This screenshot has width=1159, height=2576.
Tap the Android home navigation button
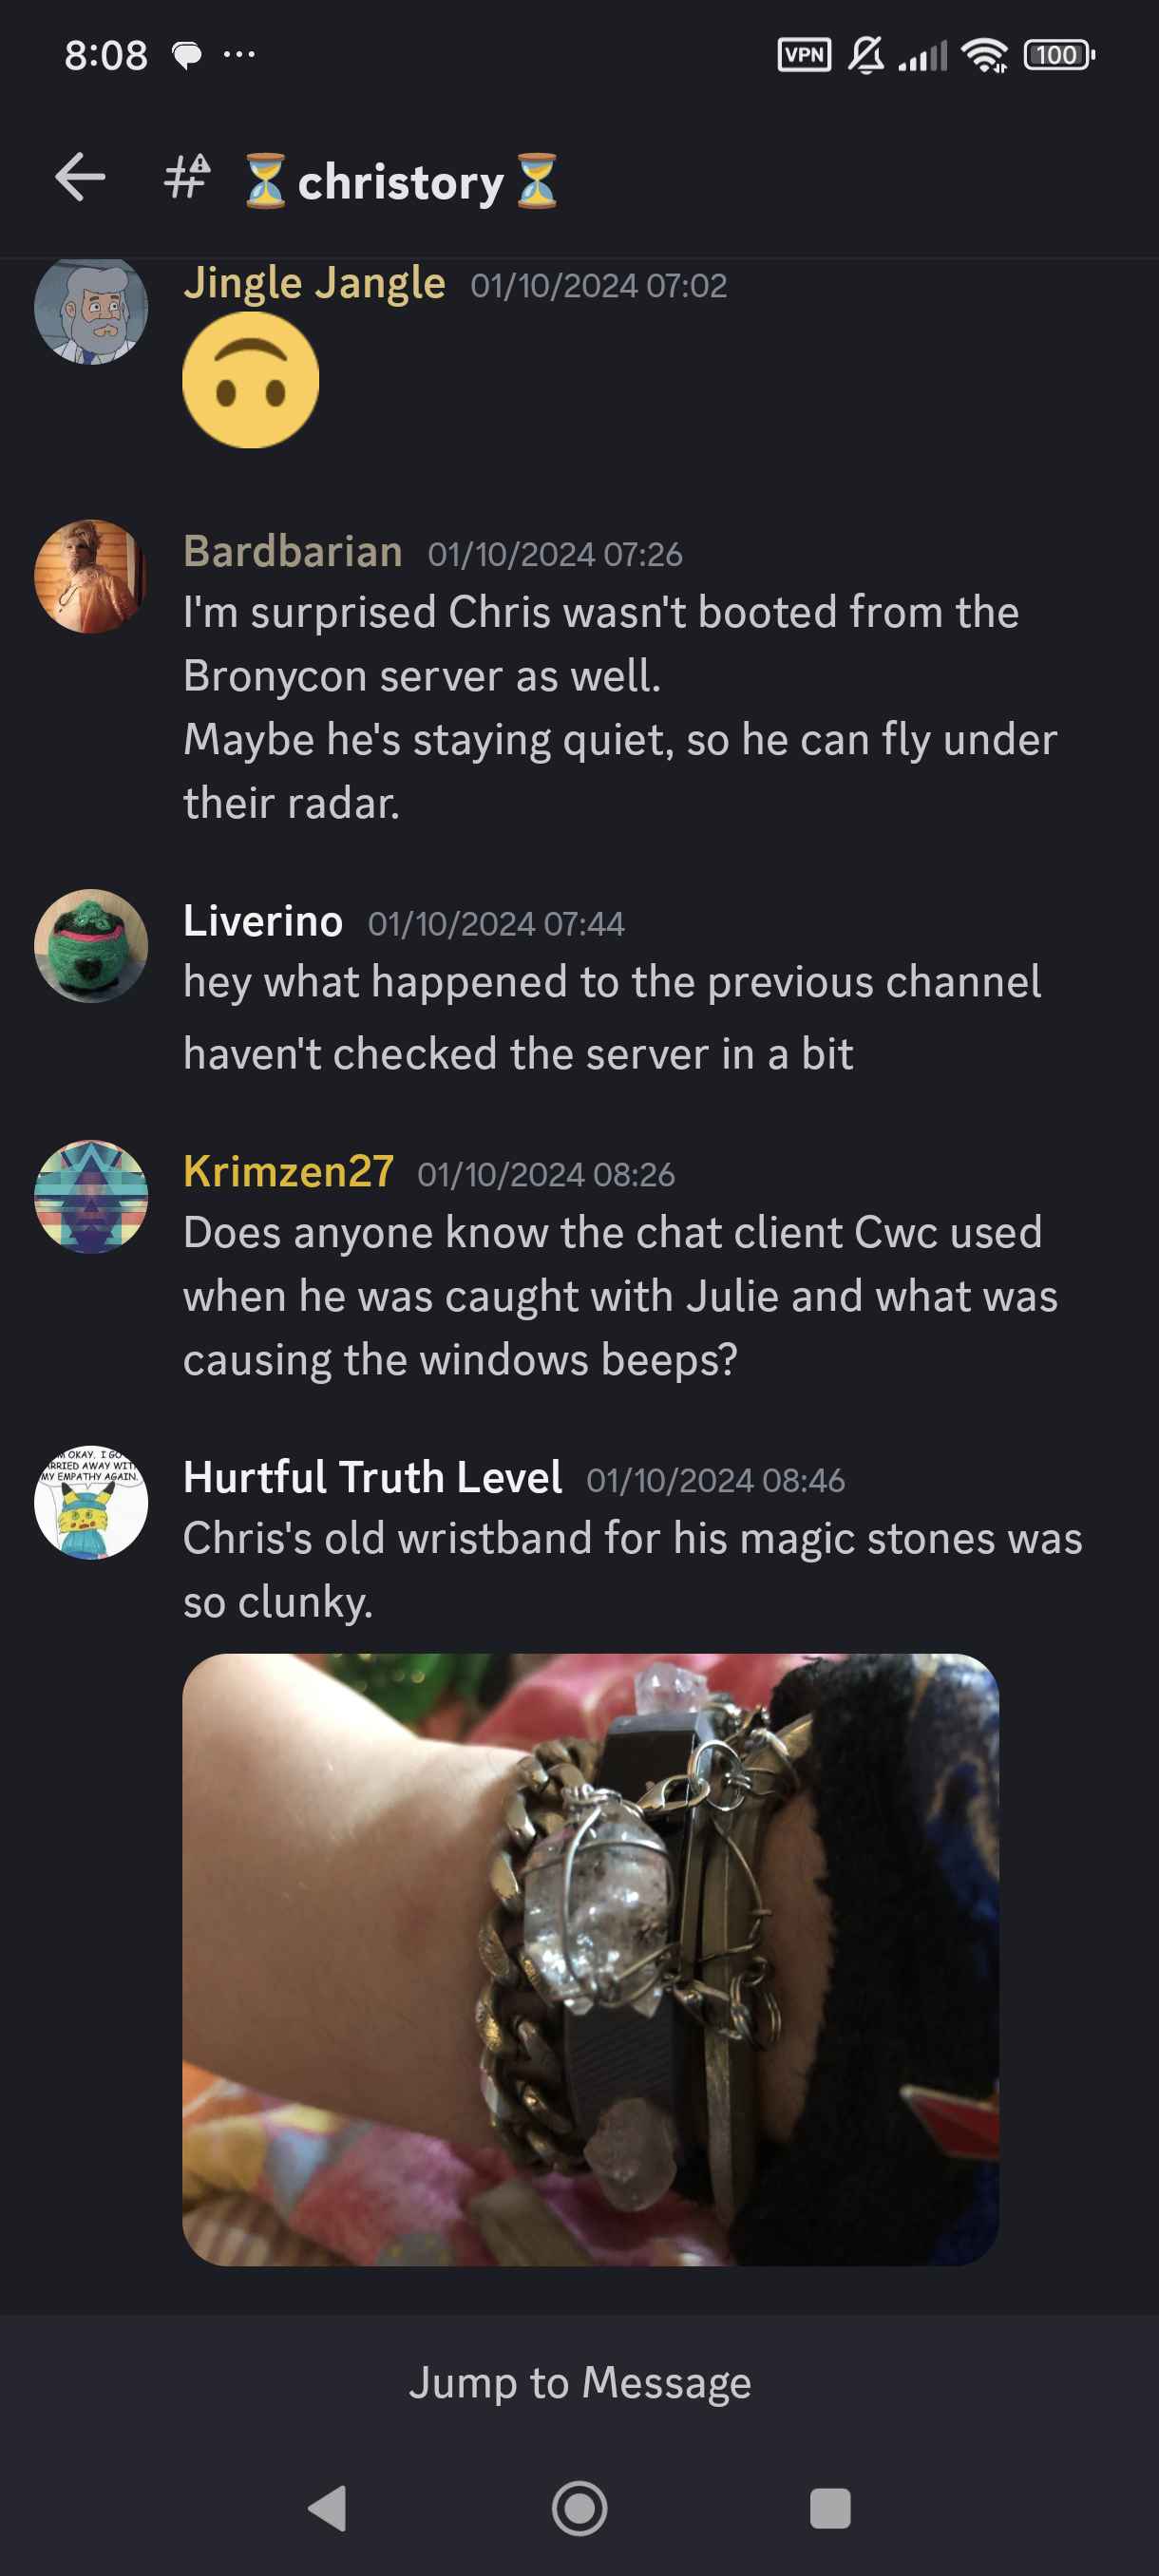(580, 2509)
